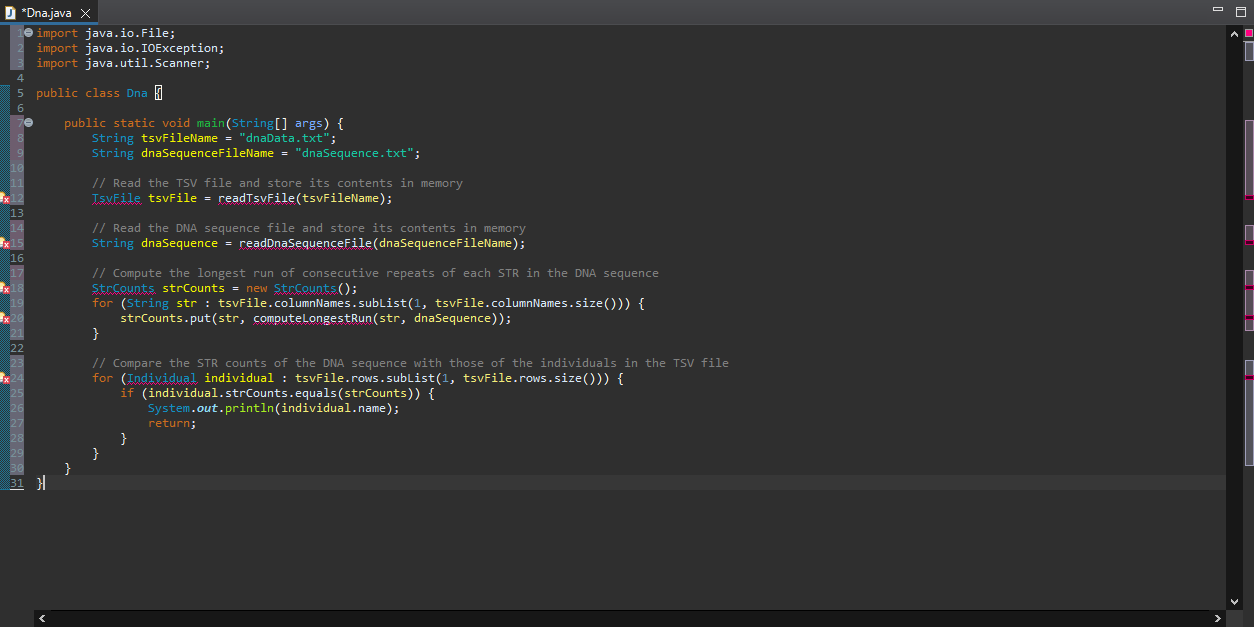Collapse the main method fold at line 7

[x=28, y=123]
